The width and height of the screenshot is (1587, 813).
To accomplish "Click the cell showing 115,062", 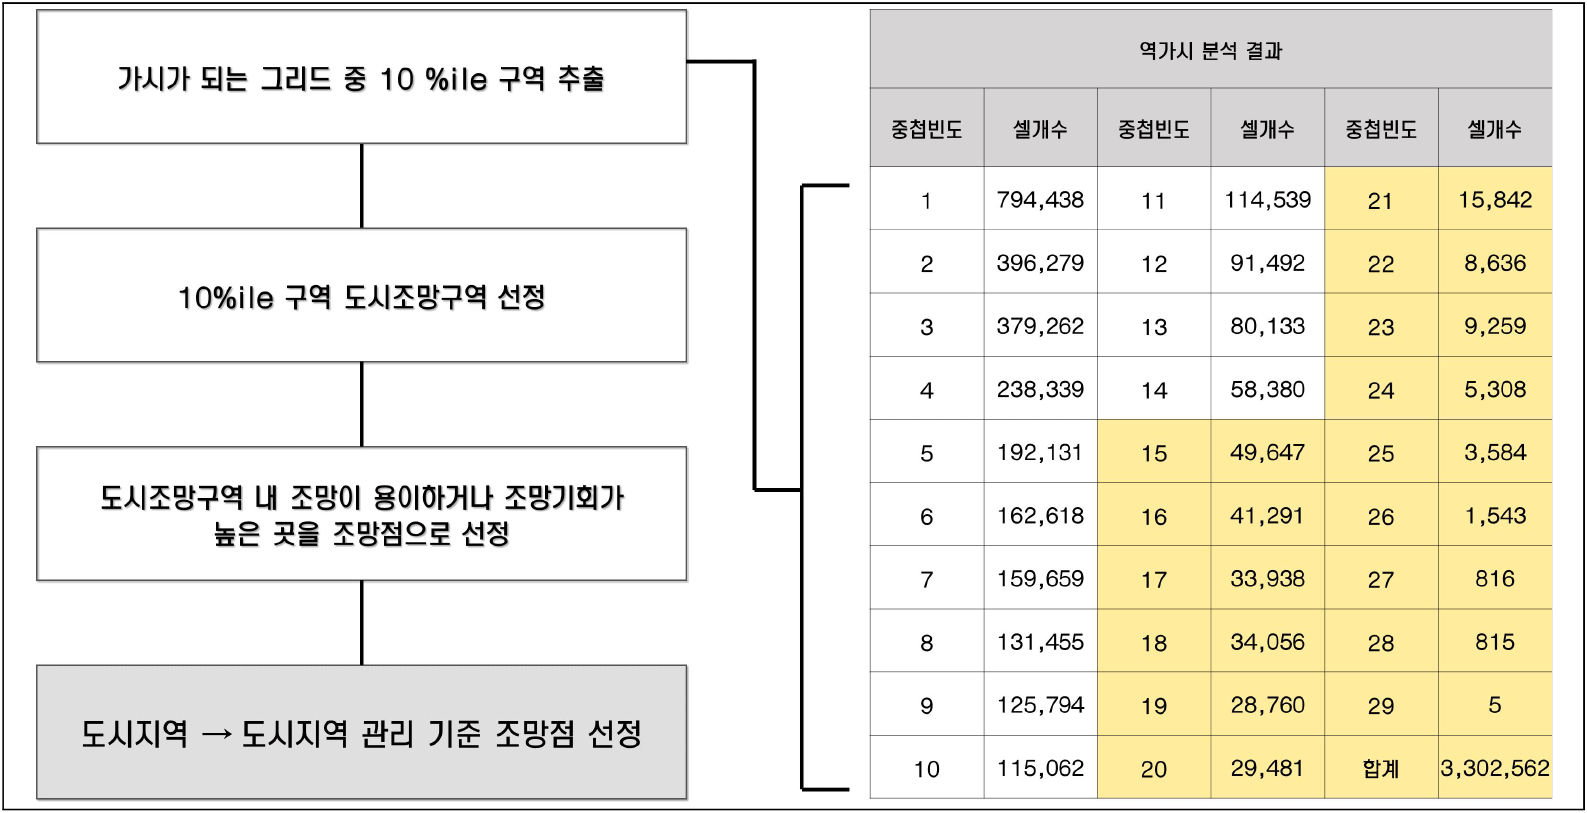I will 1040,768.
